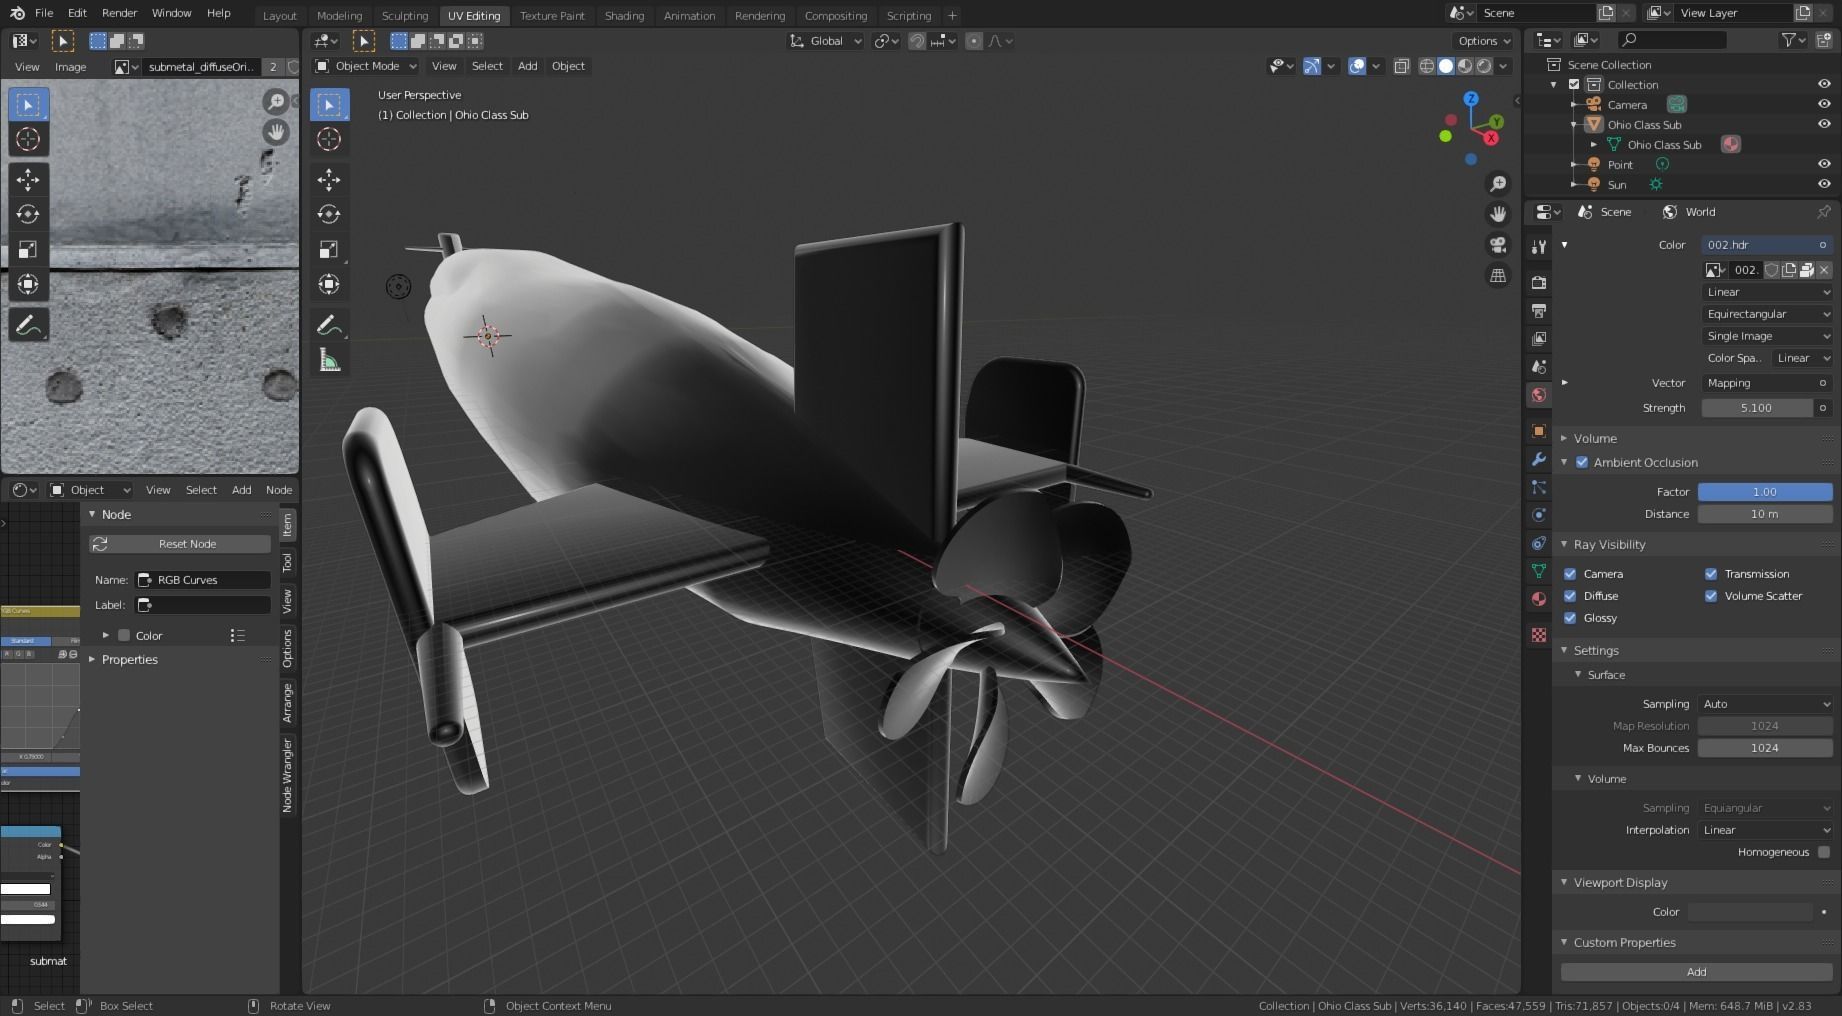
Task: Switch to the Scripting workspace tab
Action: (x=909, y=16)
